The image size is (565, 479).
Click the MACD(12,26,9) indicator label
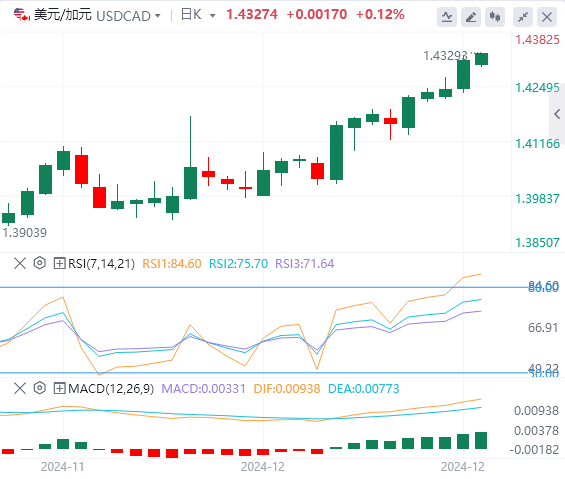click(x=111, y=389)
